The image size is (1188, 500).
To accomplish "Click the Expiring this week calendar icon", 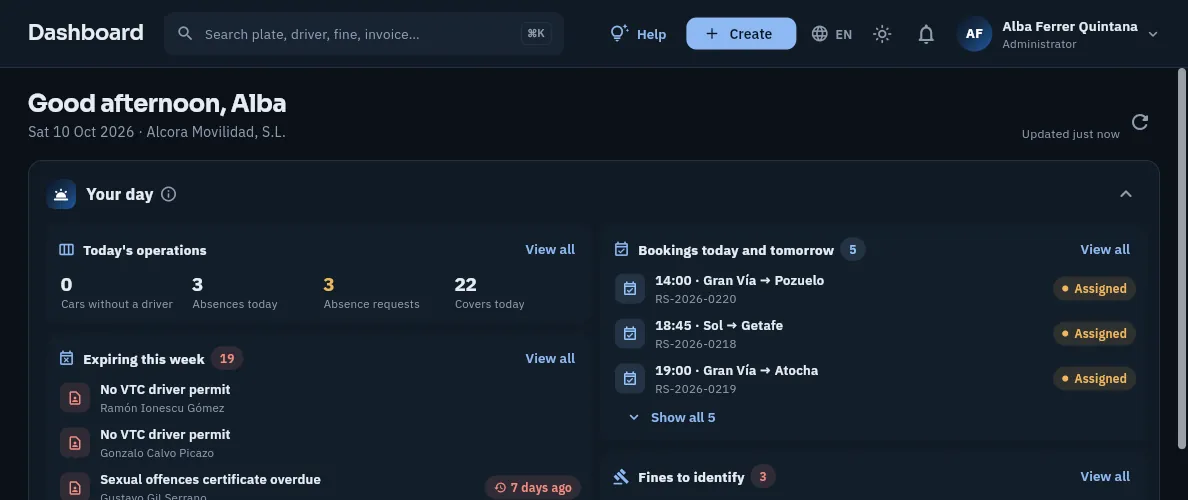I will tap(67, 358).
